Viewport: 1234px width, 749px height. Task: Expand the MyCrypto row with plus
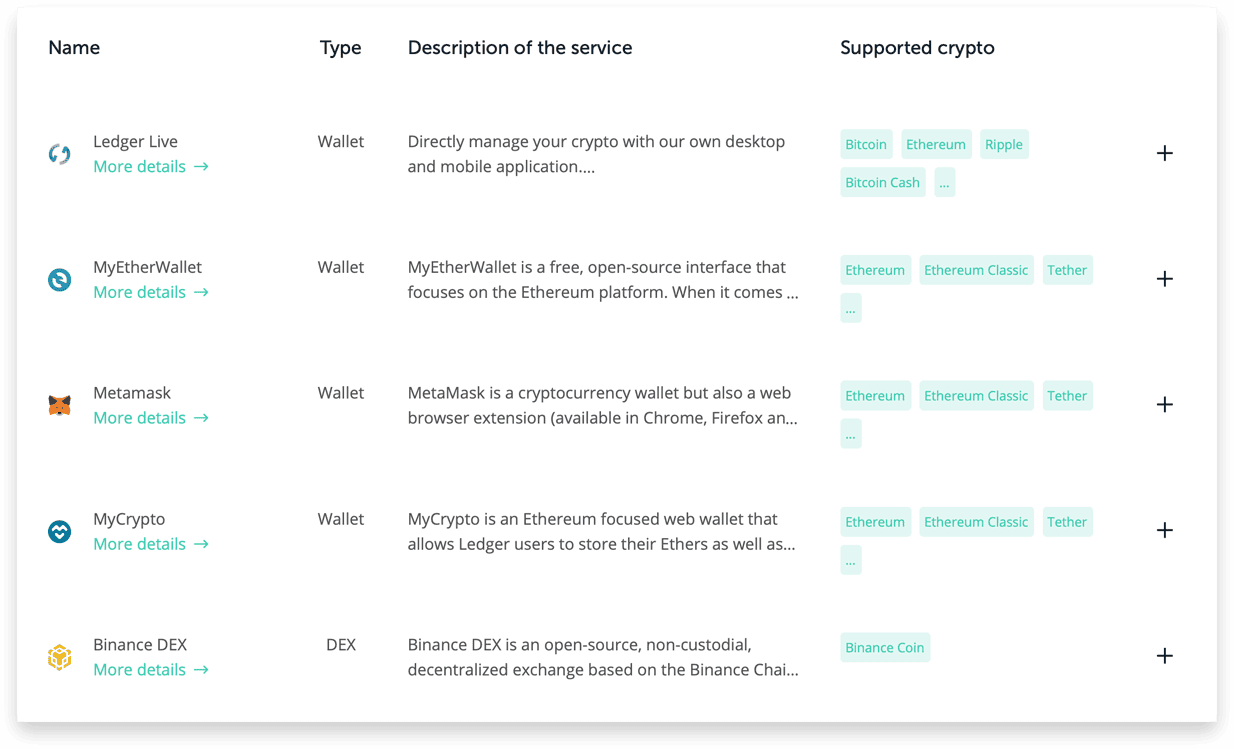point(1164,531)
